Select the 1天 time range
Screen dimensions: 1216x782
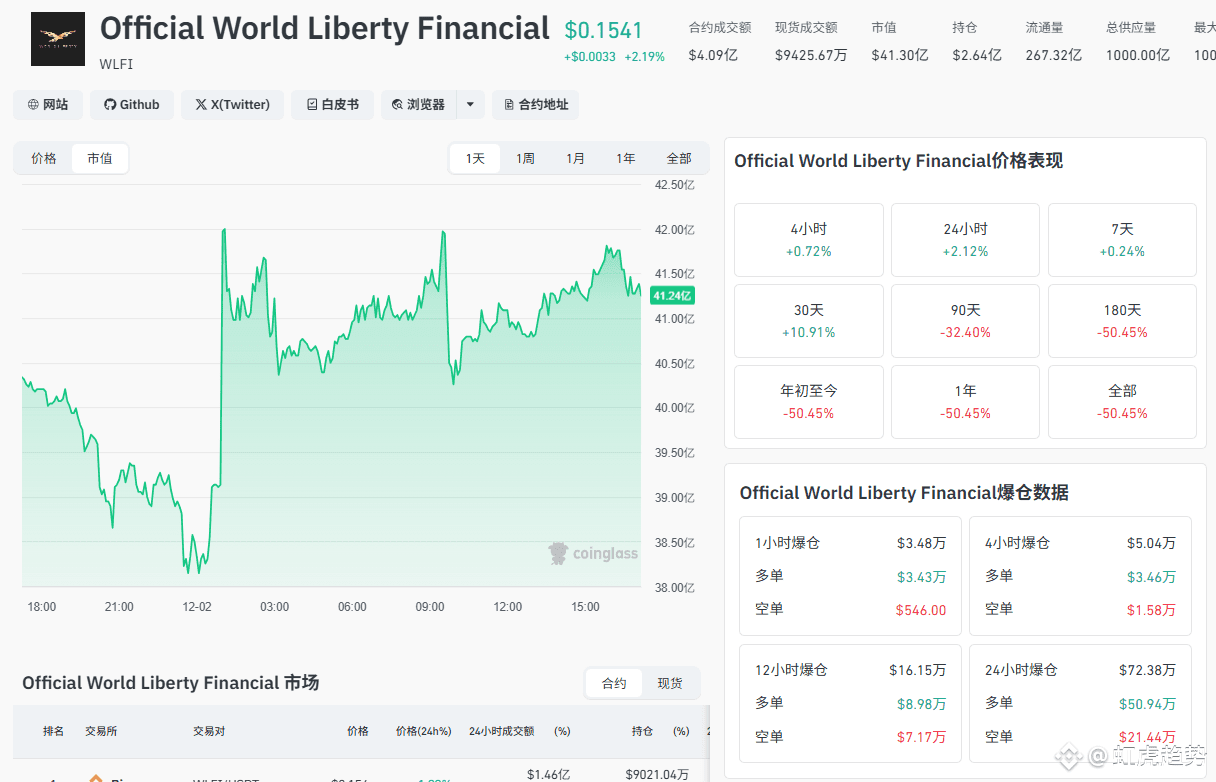point(475,159)
